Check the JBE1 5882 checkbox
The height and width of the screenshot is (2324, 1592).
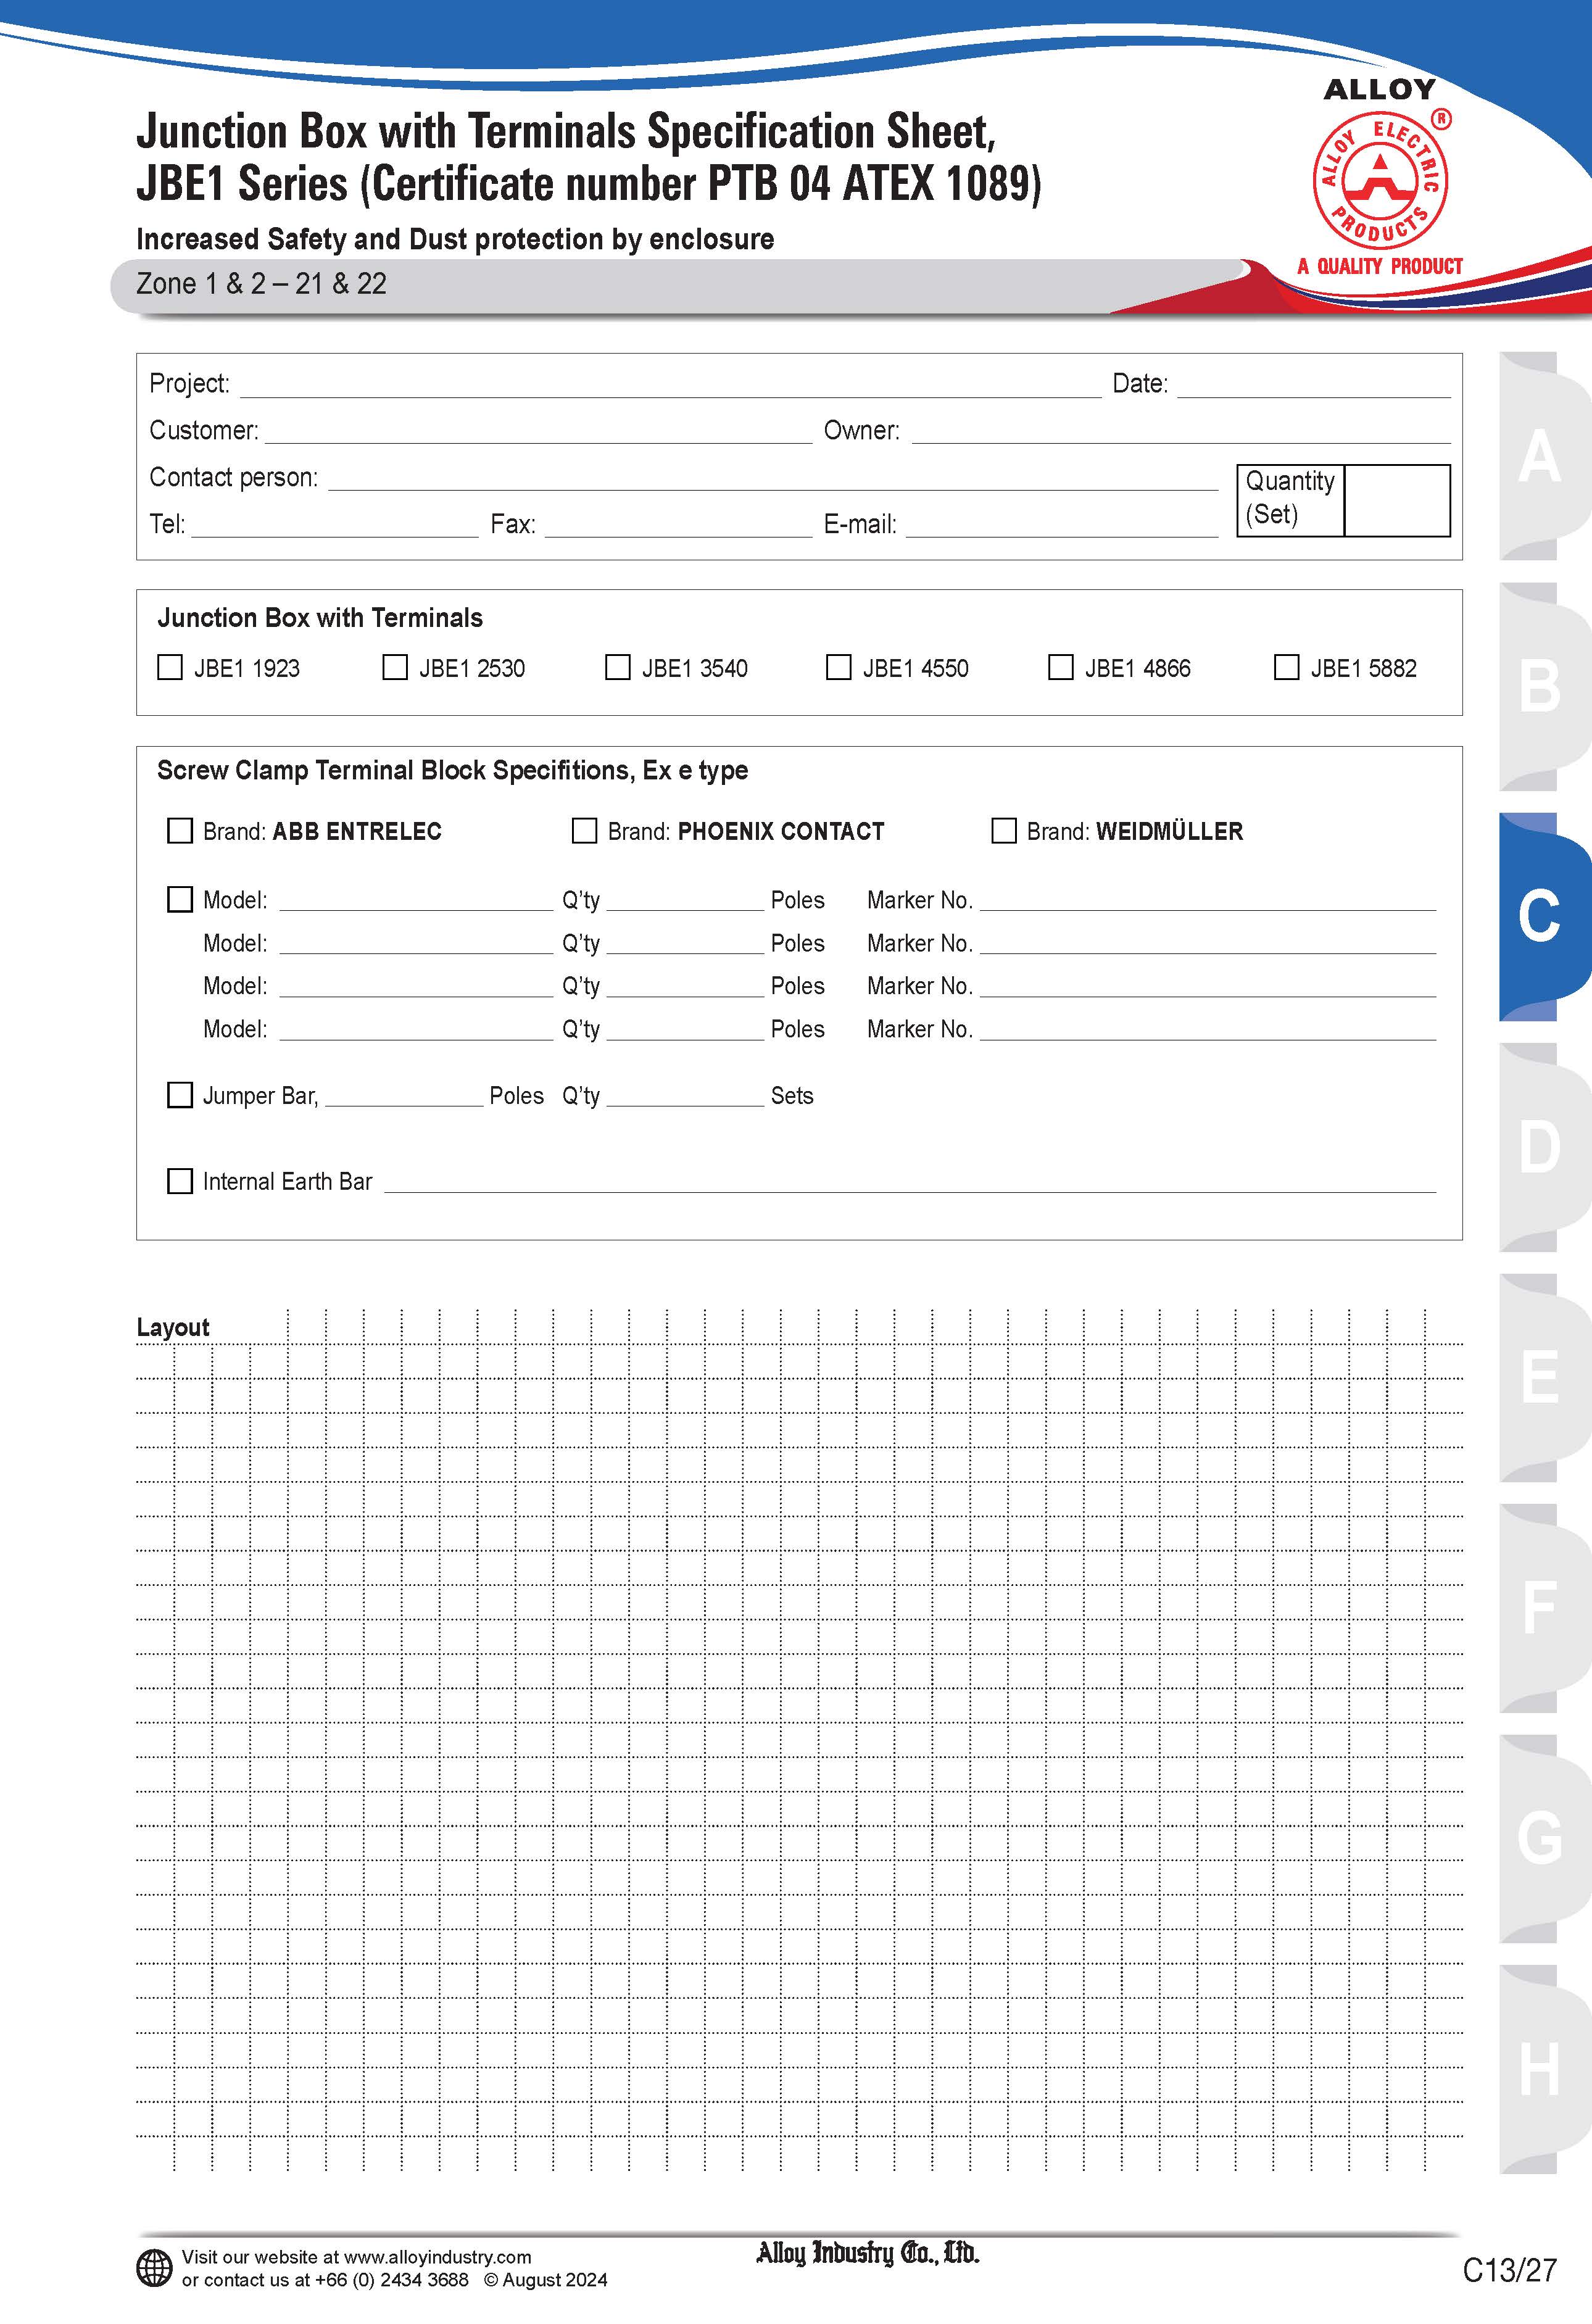1287,667
